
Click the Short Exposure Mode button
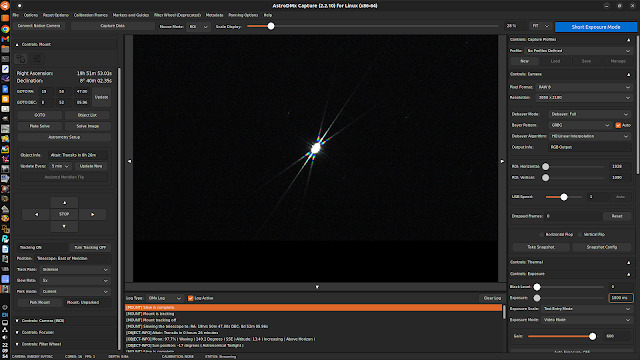596,27
